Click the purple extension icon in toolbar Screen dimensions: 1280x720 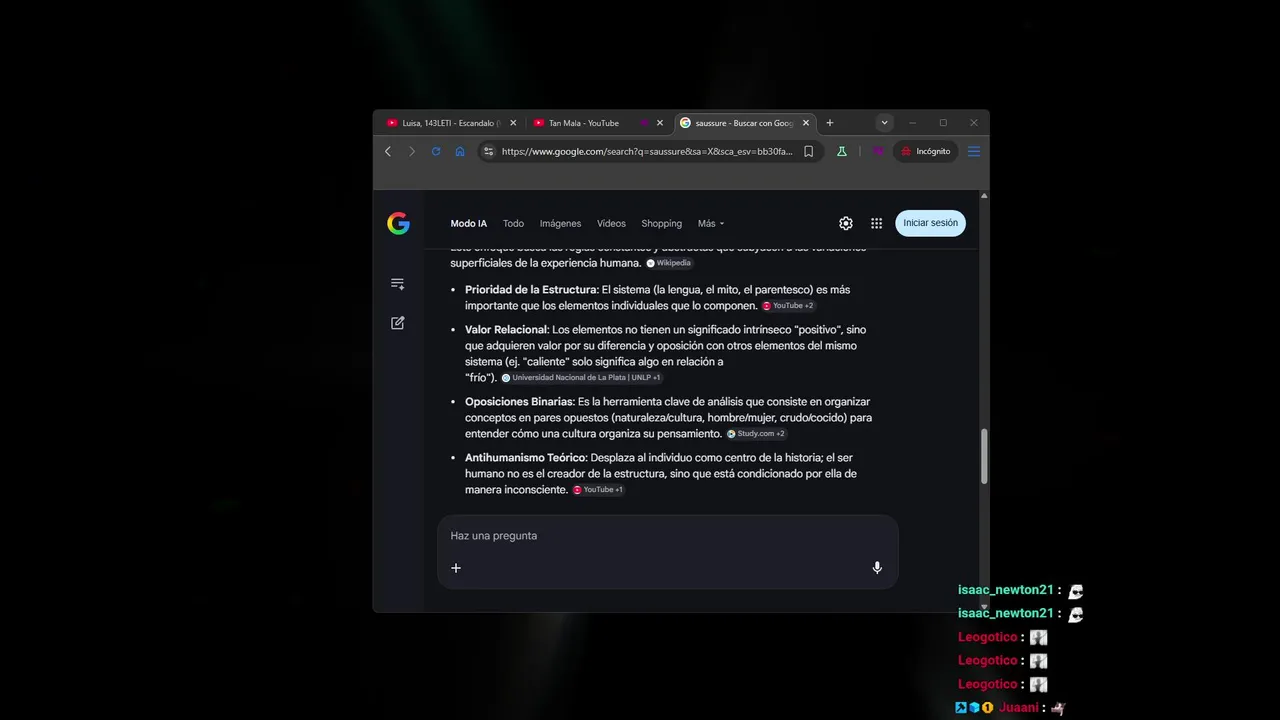click(x=878, y=152)
